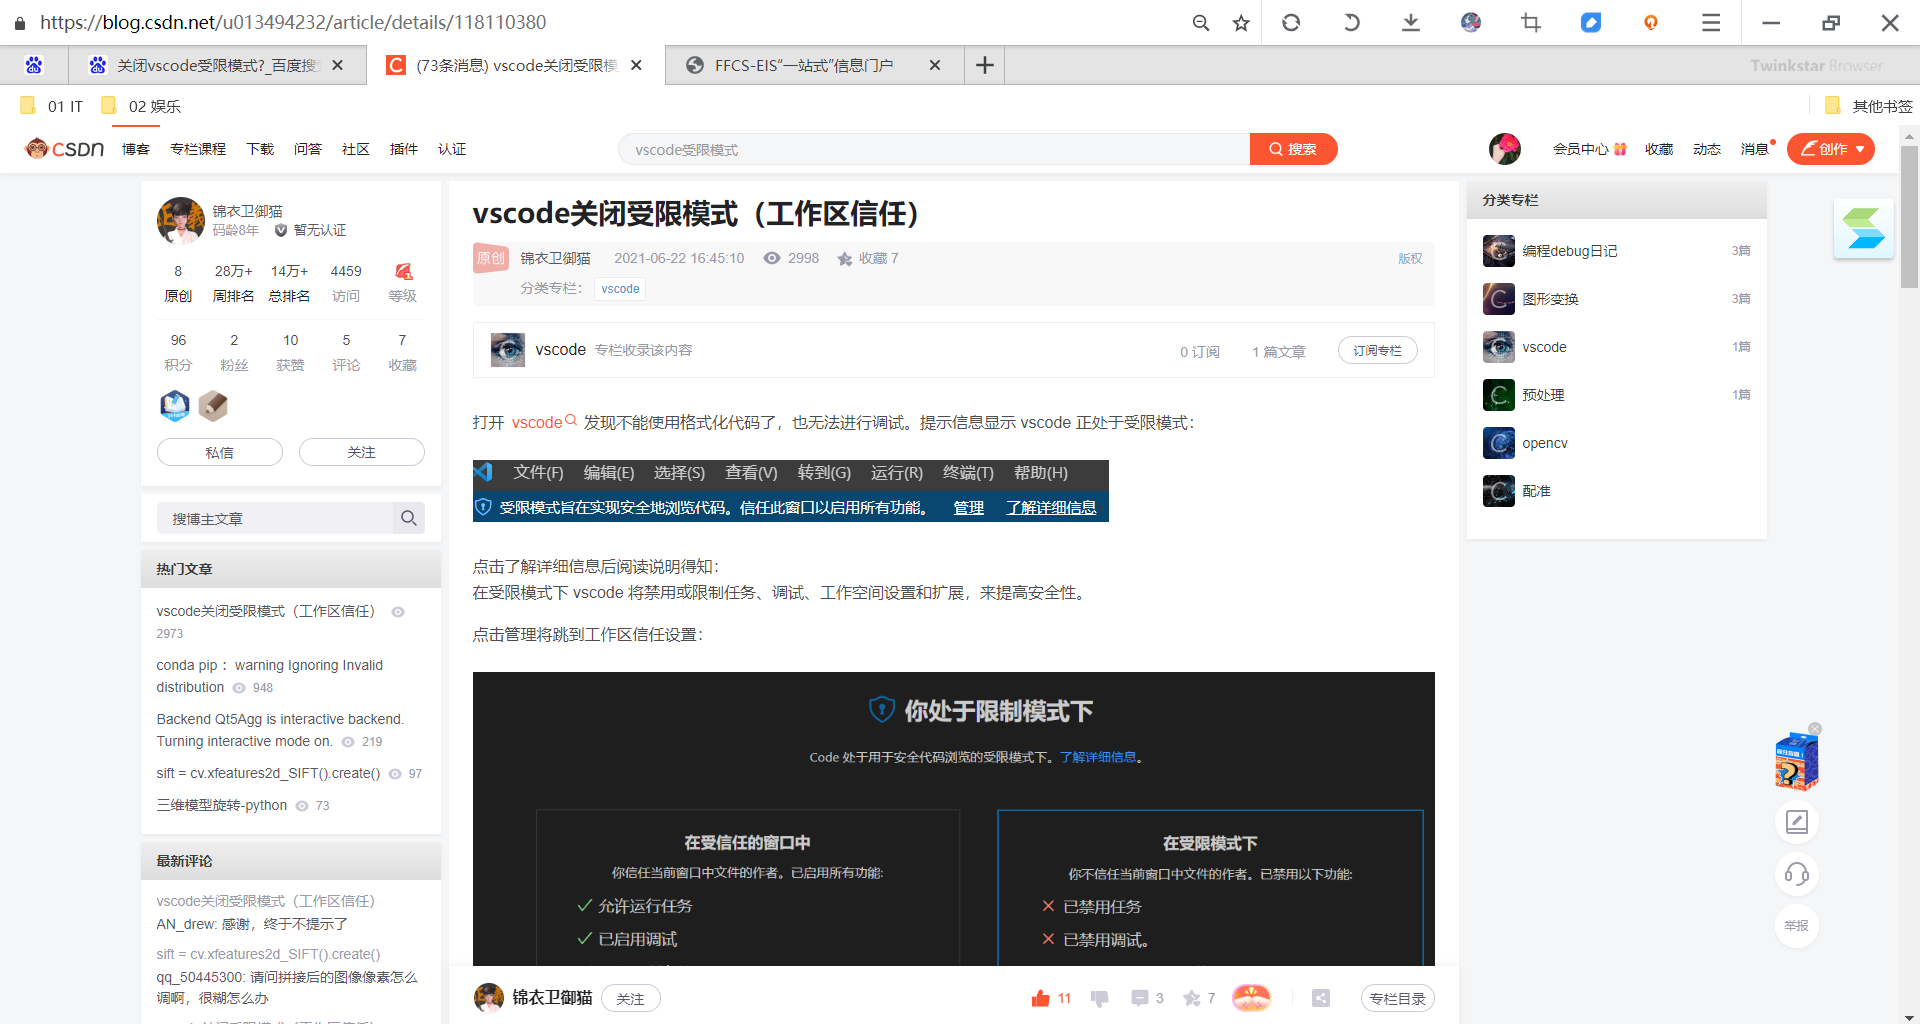
Task: Open 会员中心 in the header
Action: click(1590, 149)
